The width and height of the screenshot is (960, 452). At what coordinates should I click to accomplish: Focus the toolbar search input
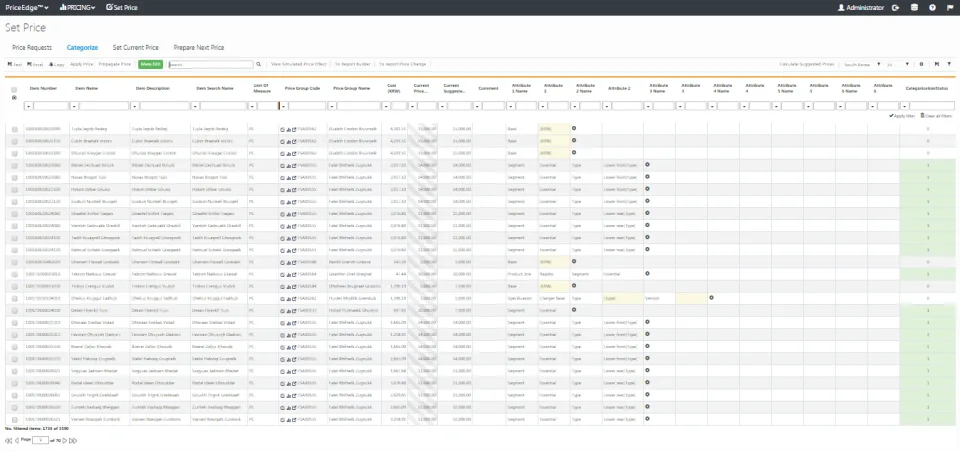[x=211, y=64]
